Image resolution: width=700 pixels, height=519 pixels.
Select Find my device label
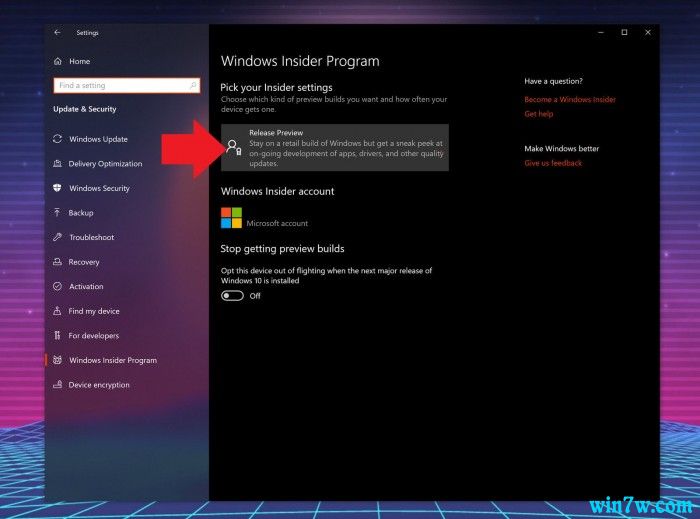[x=94, y=311]
